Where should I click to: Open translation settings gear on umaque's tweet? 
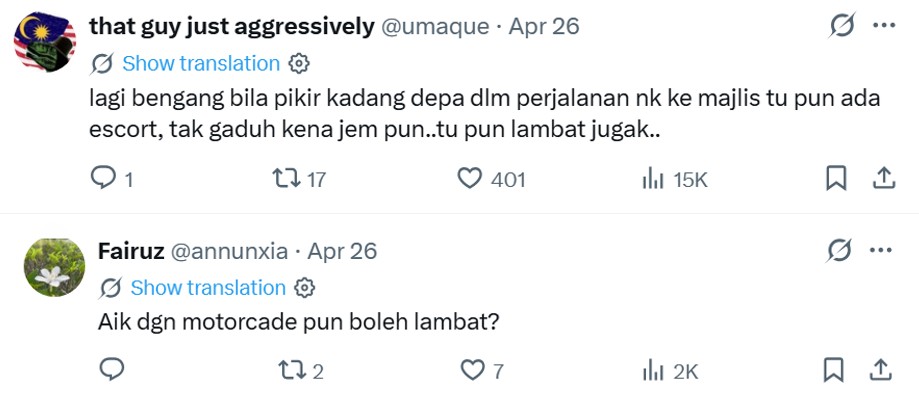298,64
